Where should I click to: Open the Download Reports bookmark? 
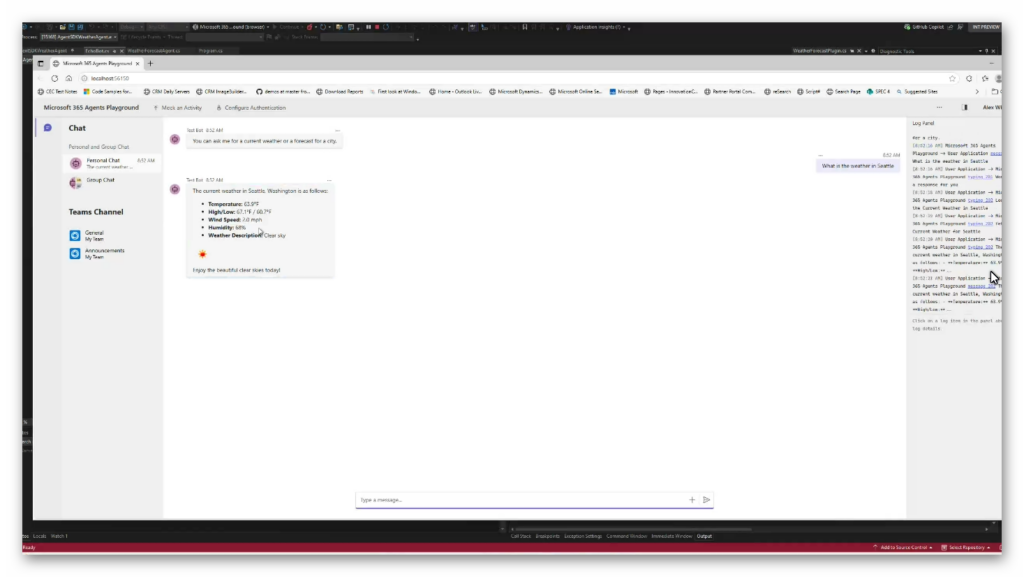tap(340, 92)
